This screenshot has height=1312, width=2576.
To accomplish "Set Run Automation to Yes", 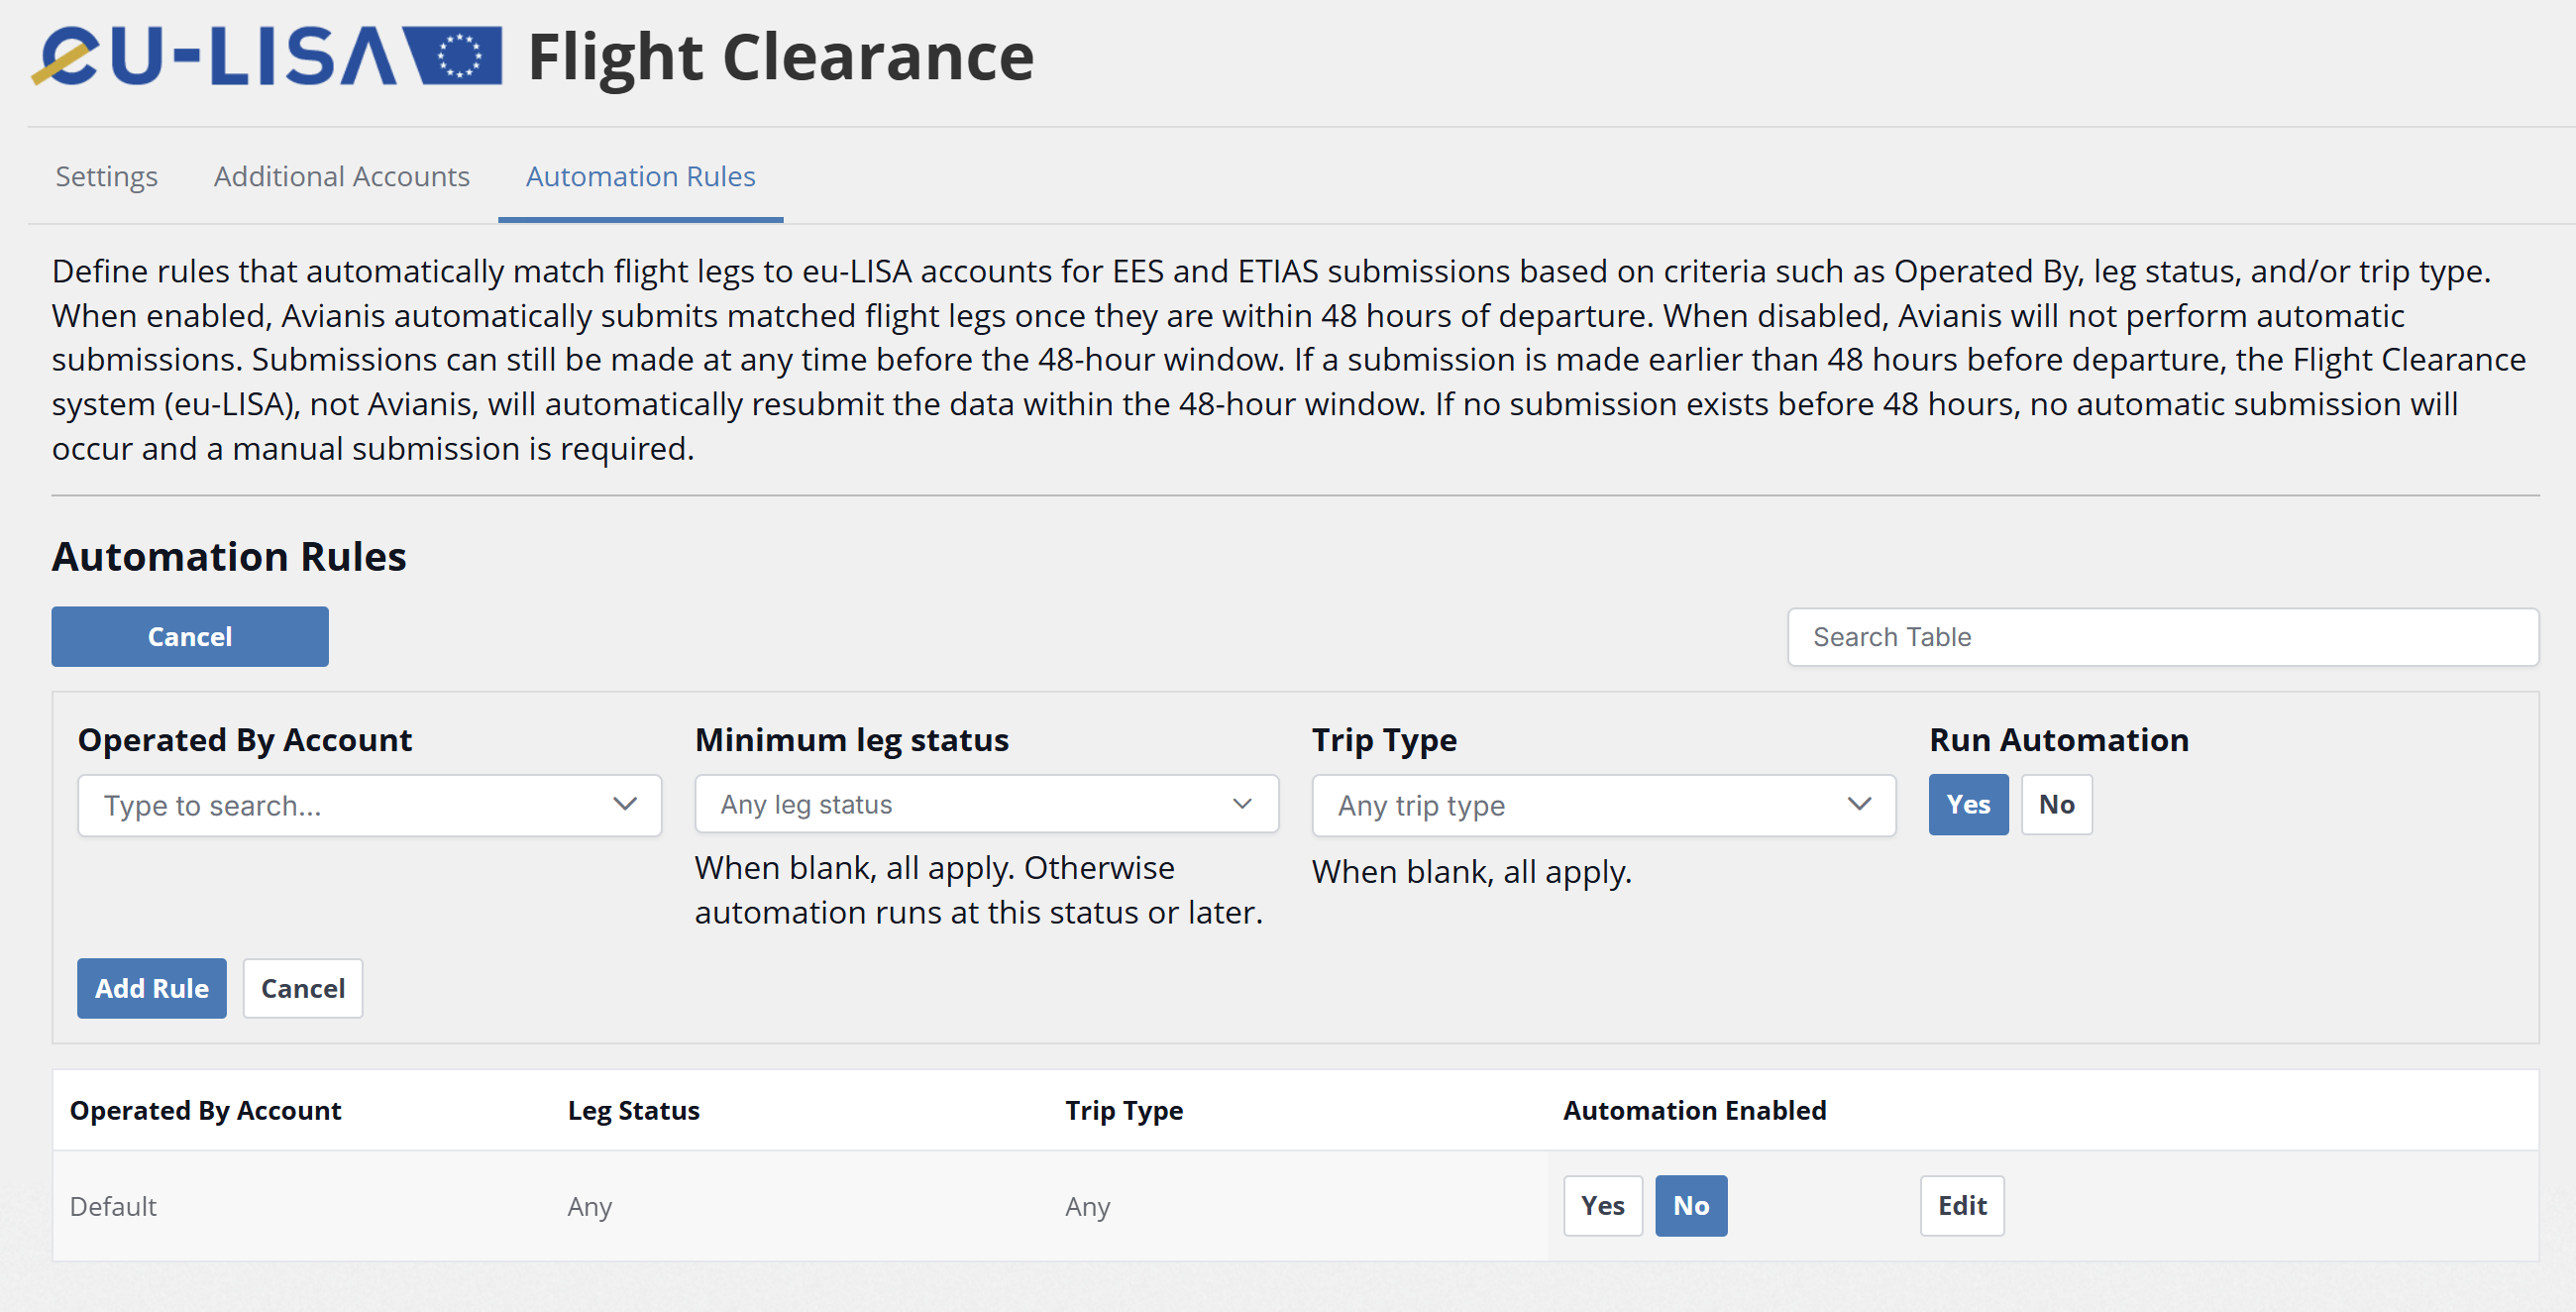I will coord(1967,804).
